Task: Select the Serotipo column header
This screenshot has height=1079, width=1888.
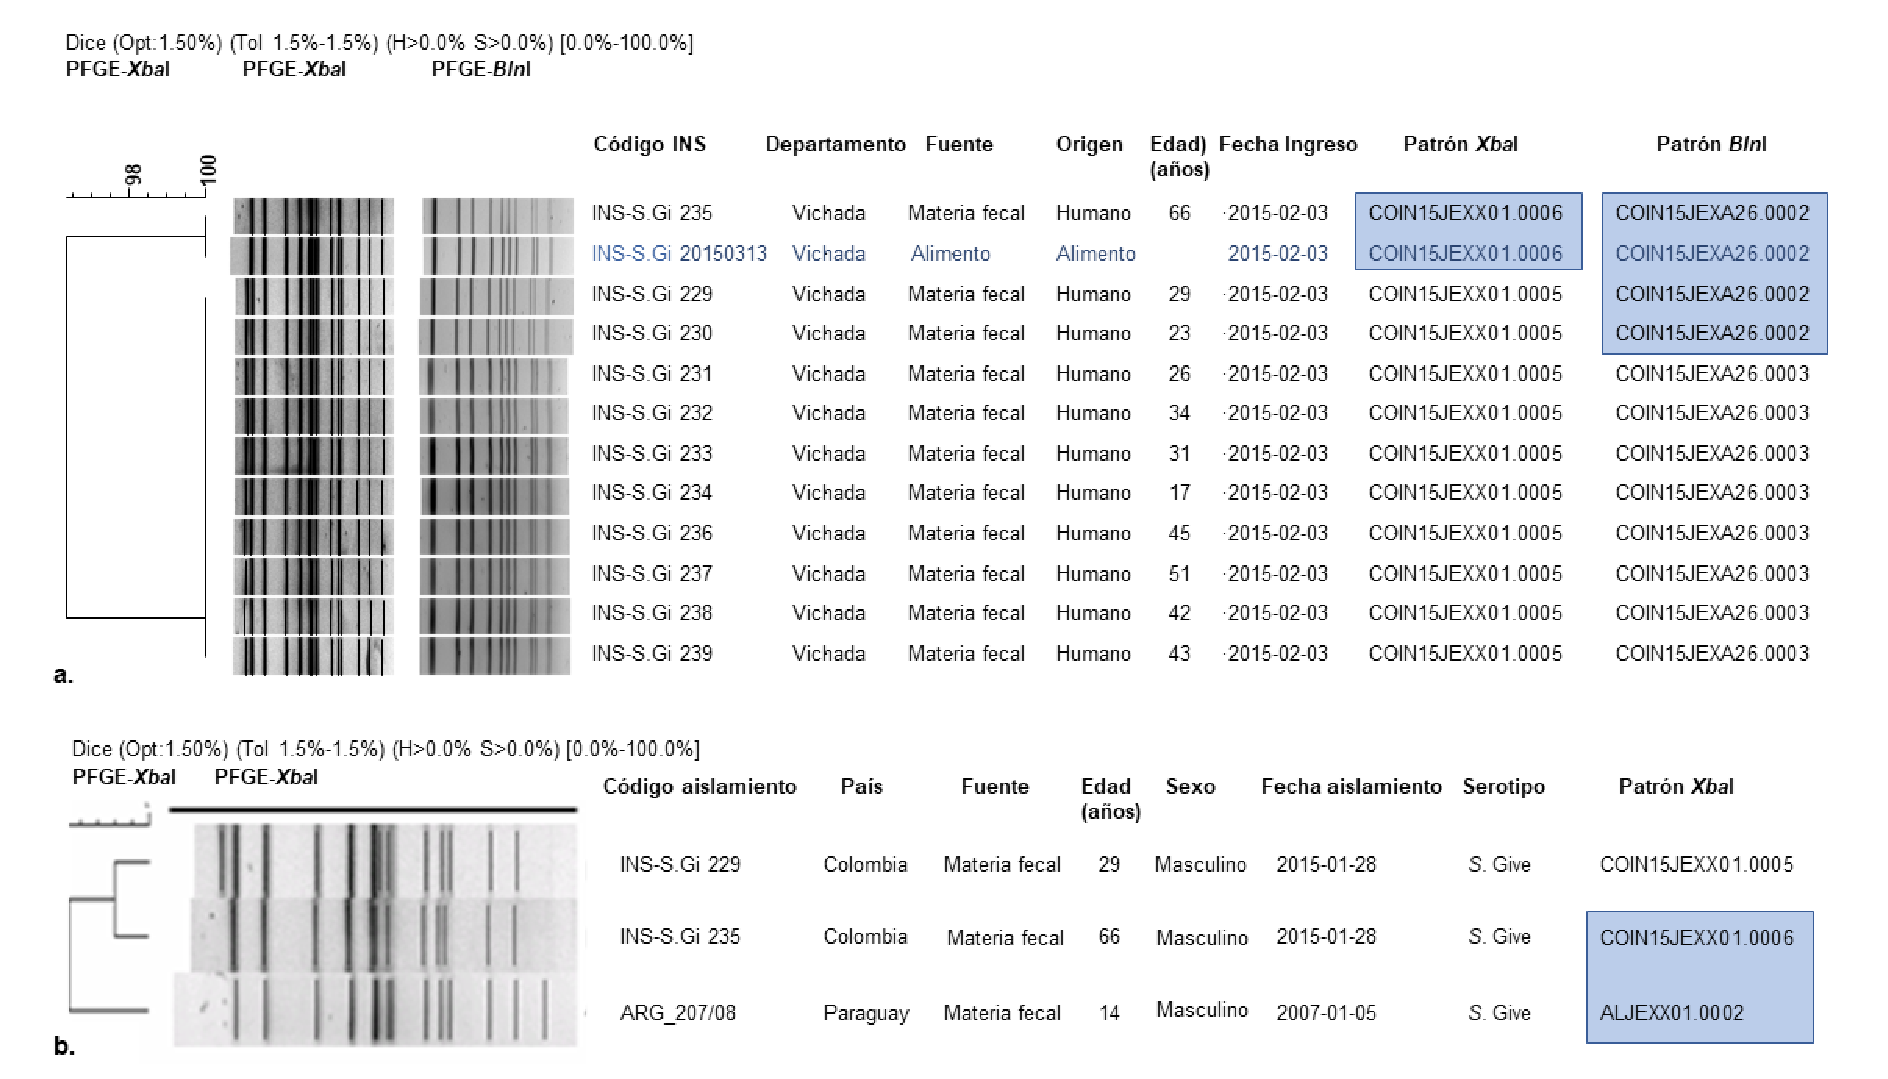Action: tap(1503, 787)
